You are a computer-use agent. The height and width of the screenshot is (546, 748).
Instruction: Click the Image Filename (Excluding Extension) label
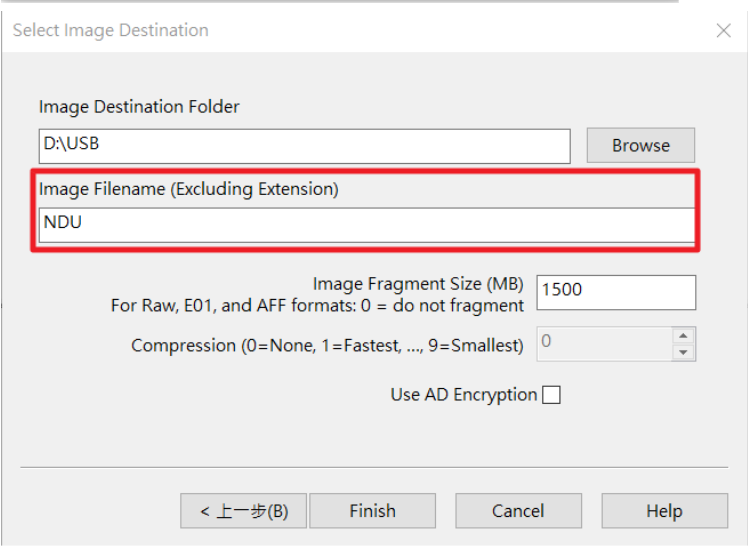[x=189, y=188]
